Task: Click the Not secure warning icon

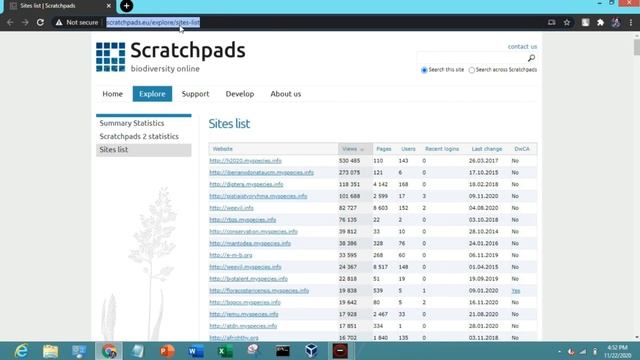Action: (x=59, y=22)
